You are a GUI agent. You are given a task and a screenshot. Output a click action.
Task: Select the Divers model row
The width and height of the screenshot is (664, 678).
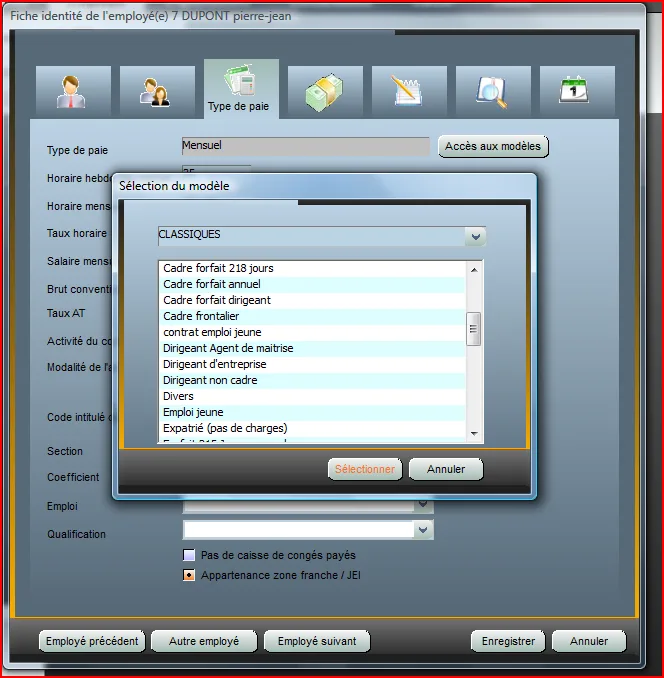pyautogui.click(x=312, y=397)
